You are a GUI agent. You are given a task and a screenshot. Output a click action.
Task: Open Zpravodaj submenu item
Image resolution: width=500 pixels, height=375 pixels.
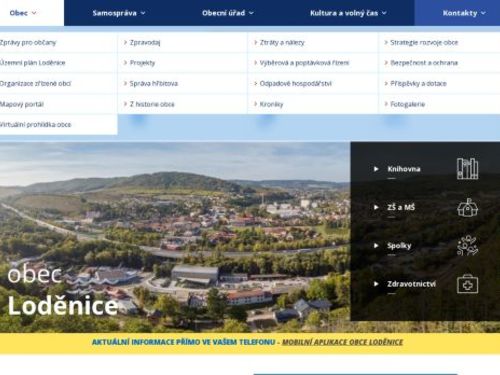[145, 42]
